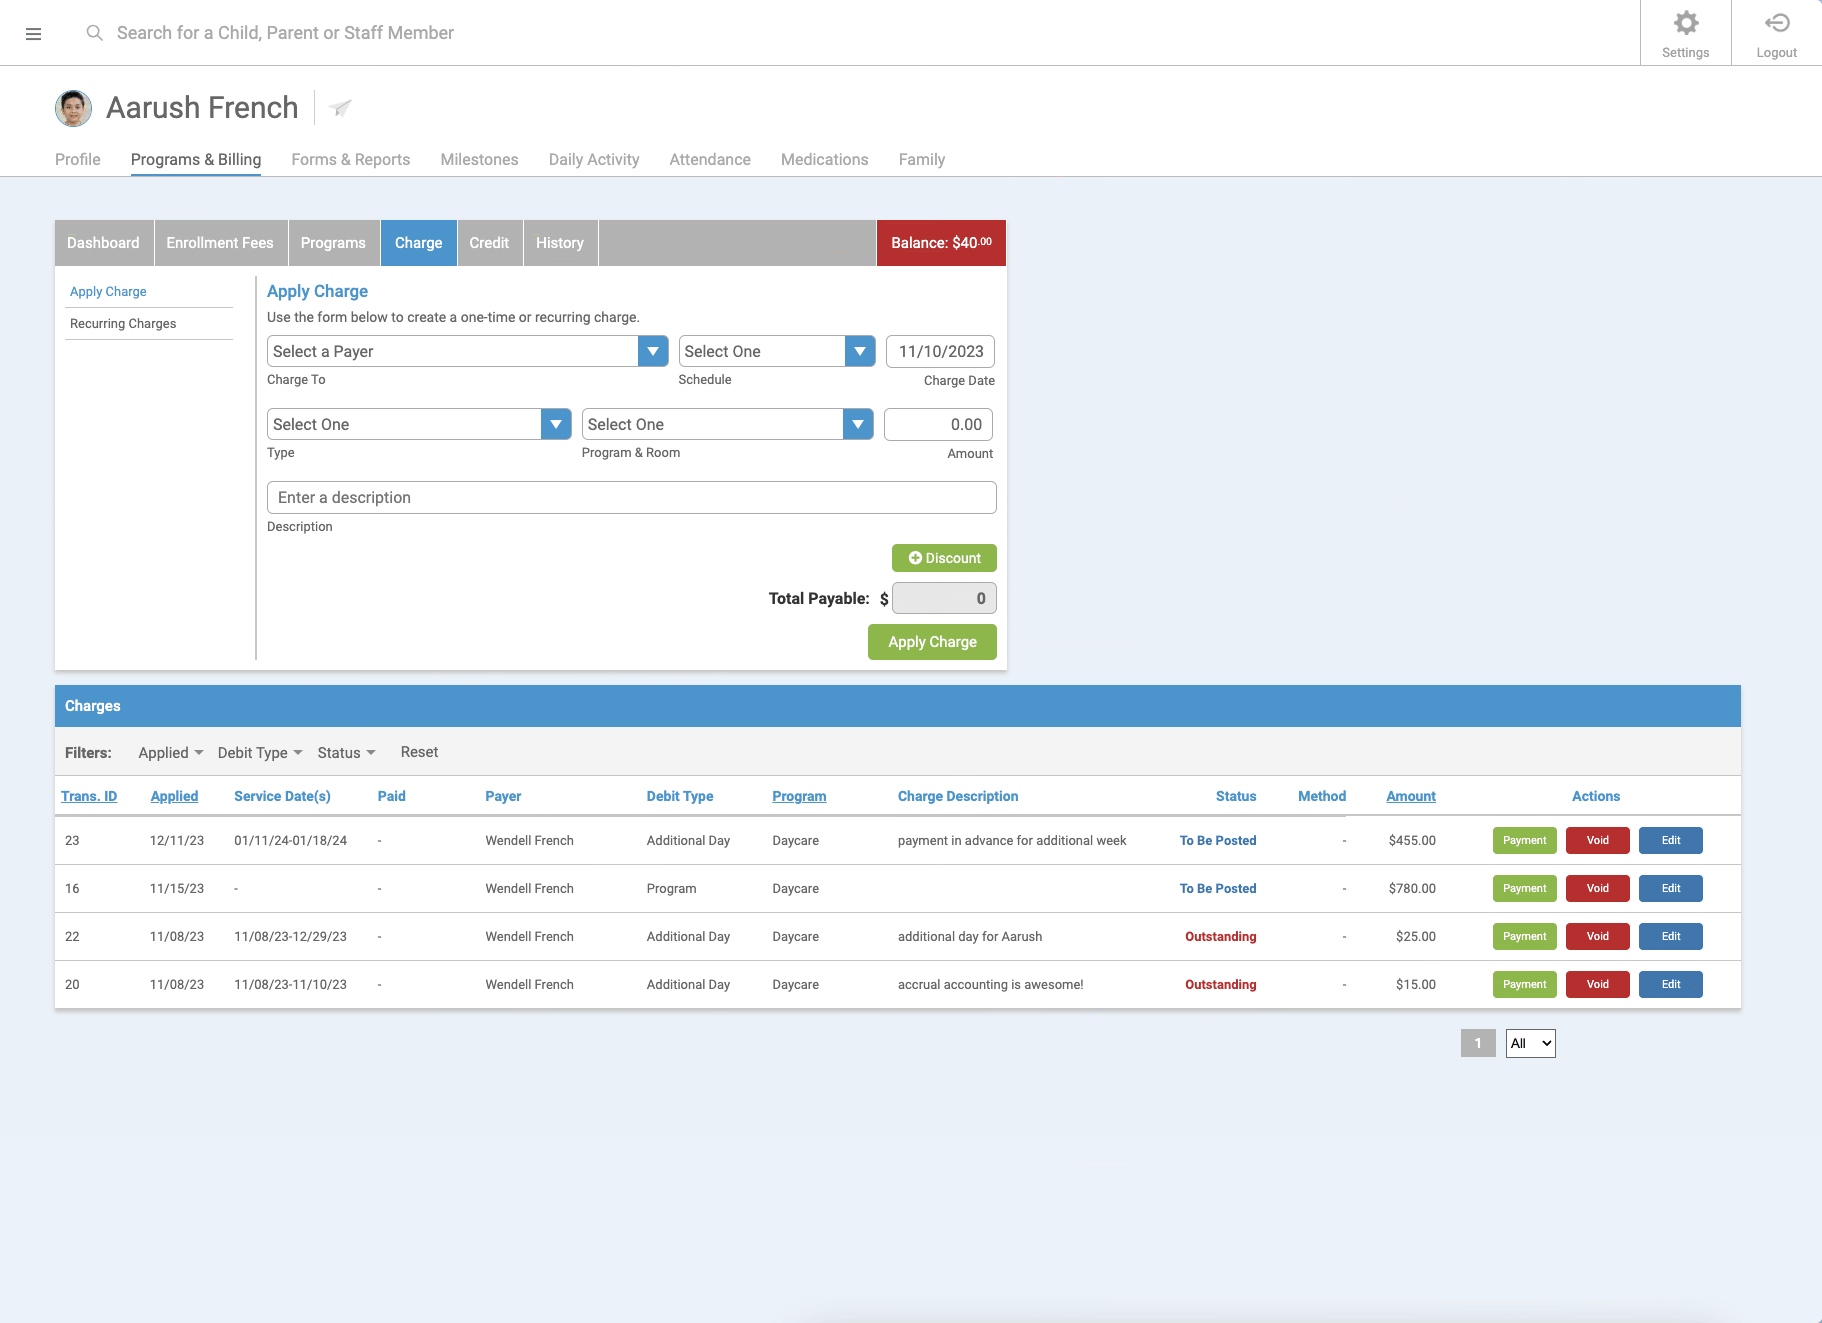Screen dimensions: 1822x1323
Task: Click the Description input field
Action: coord(631,498)
